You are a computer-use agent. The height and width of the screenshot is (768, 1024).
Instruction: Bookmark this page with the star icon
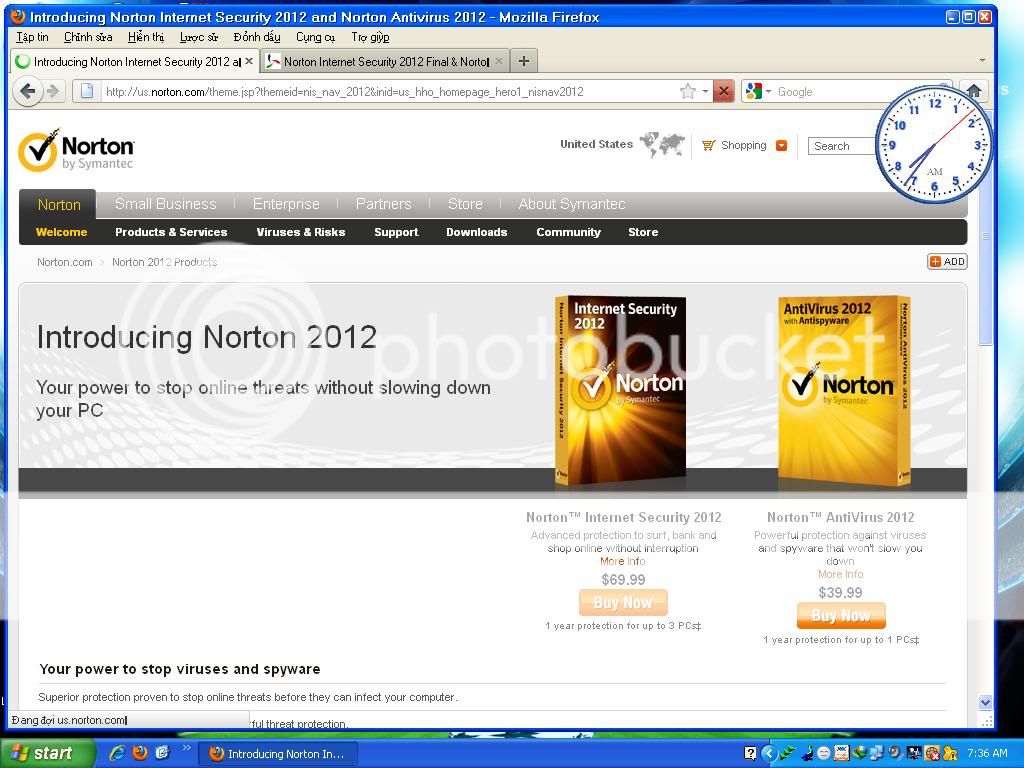pos(687,91)
